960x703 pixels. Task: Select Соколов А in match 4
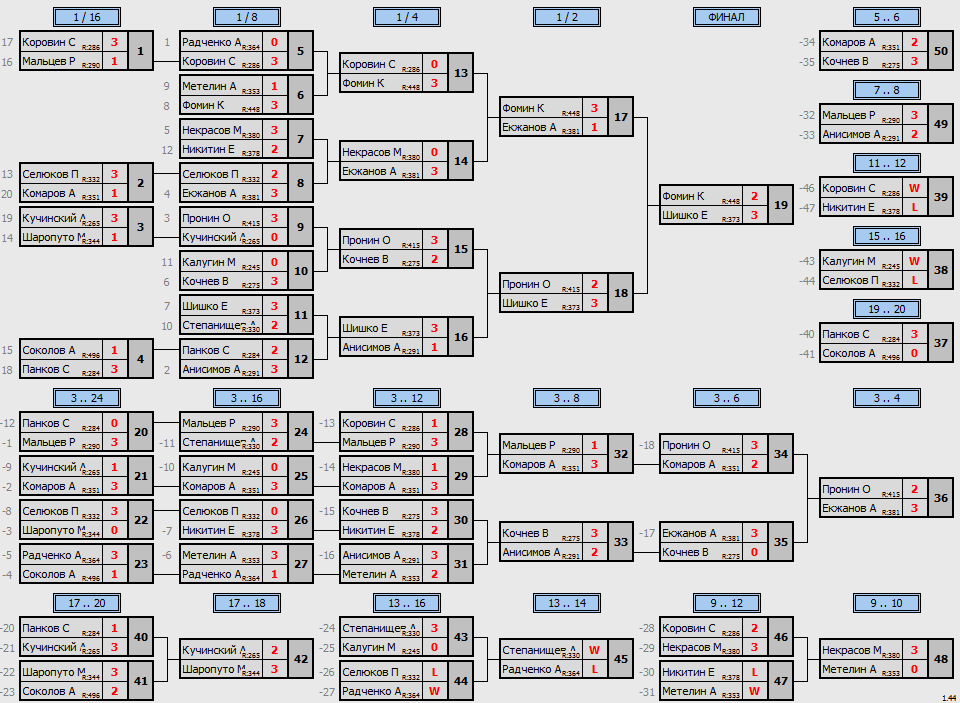click(61, 350)
